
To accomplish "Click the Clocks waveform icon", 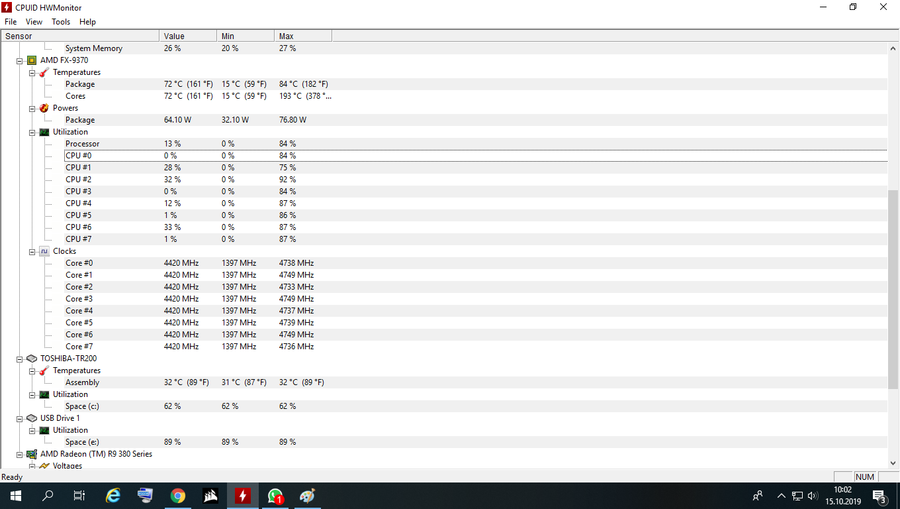I will [x=44, y=251].
